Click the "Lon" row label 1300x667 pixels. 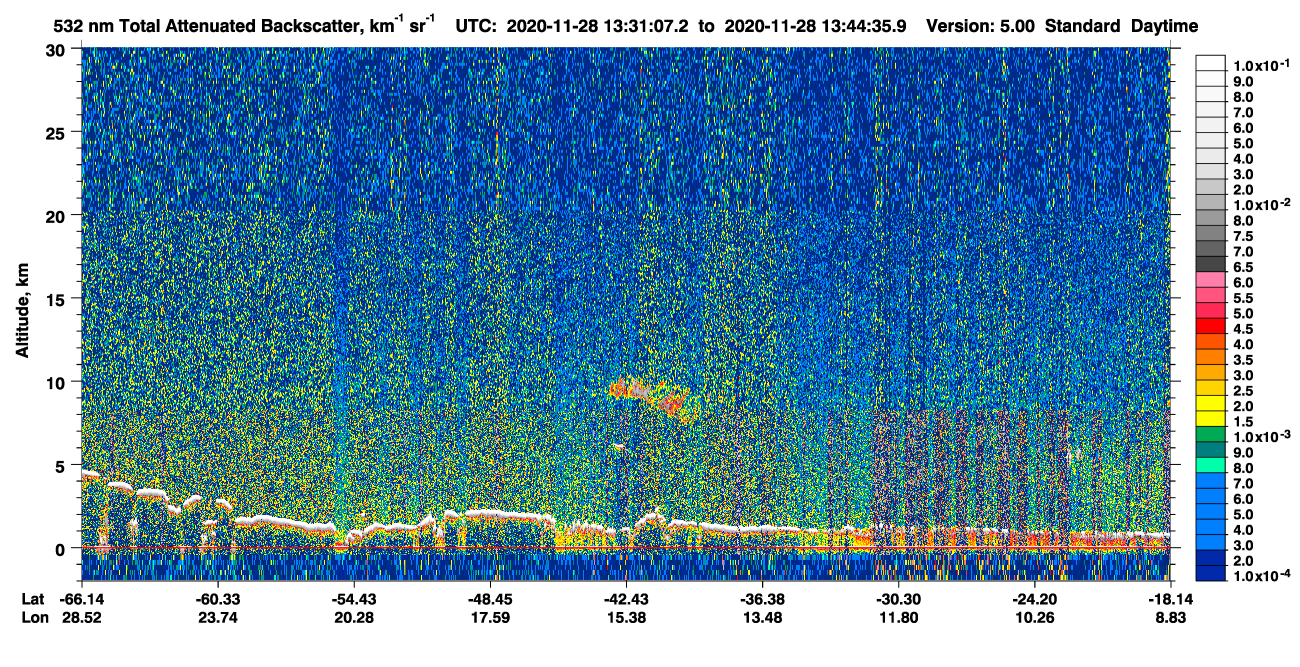(34, 617)
